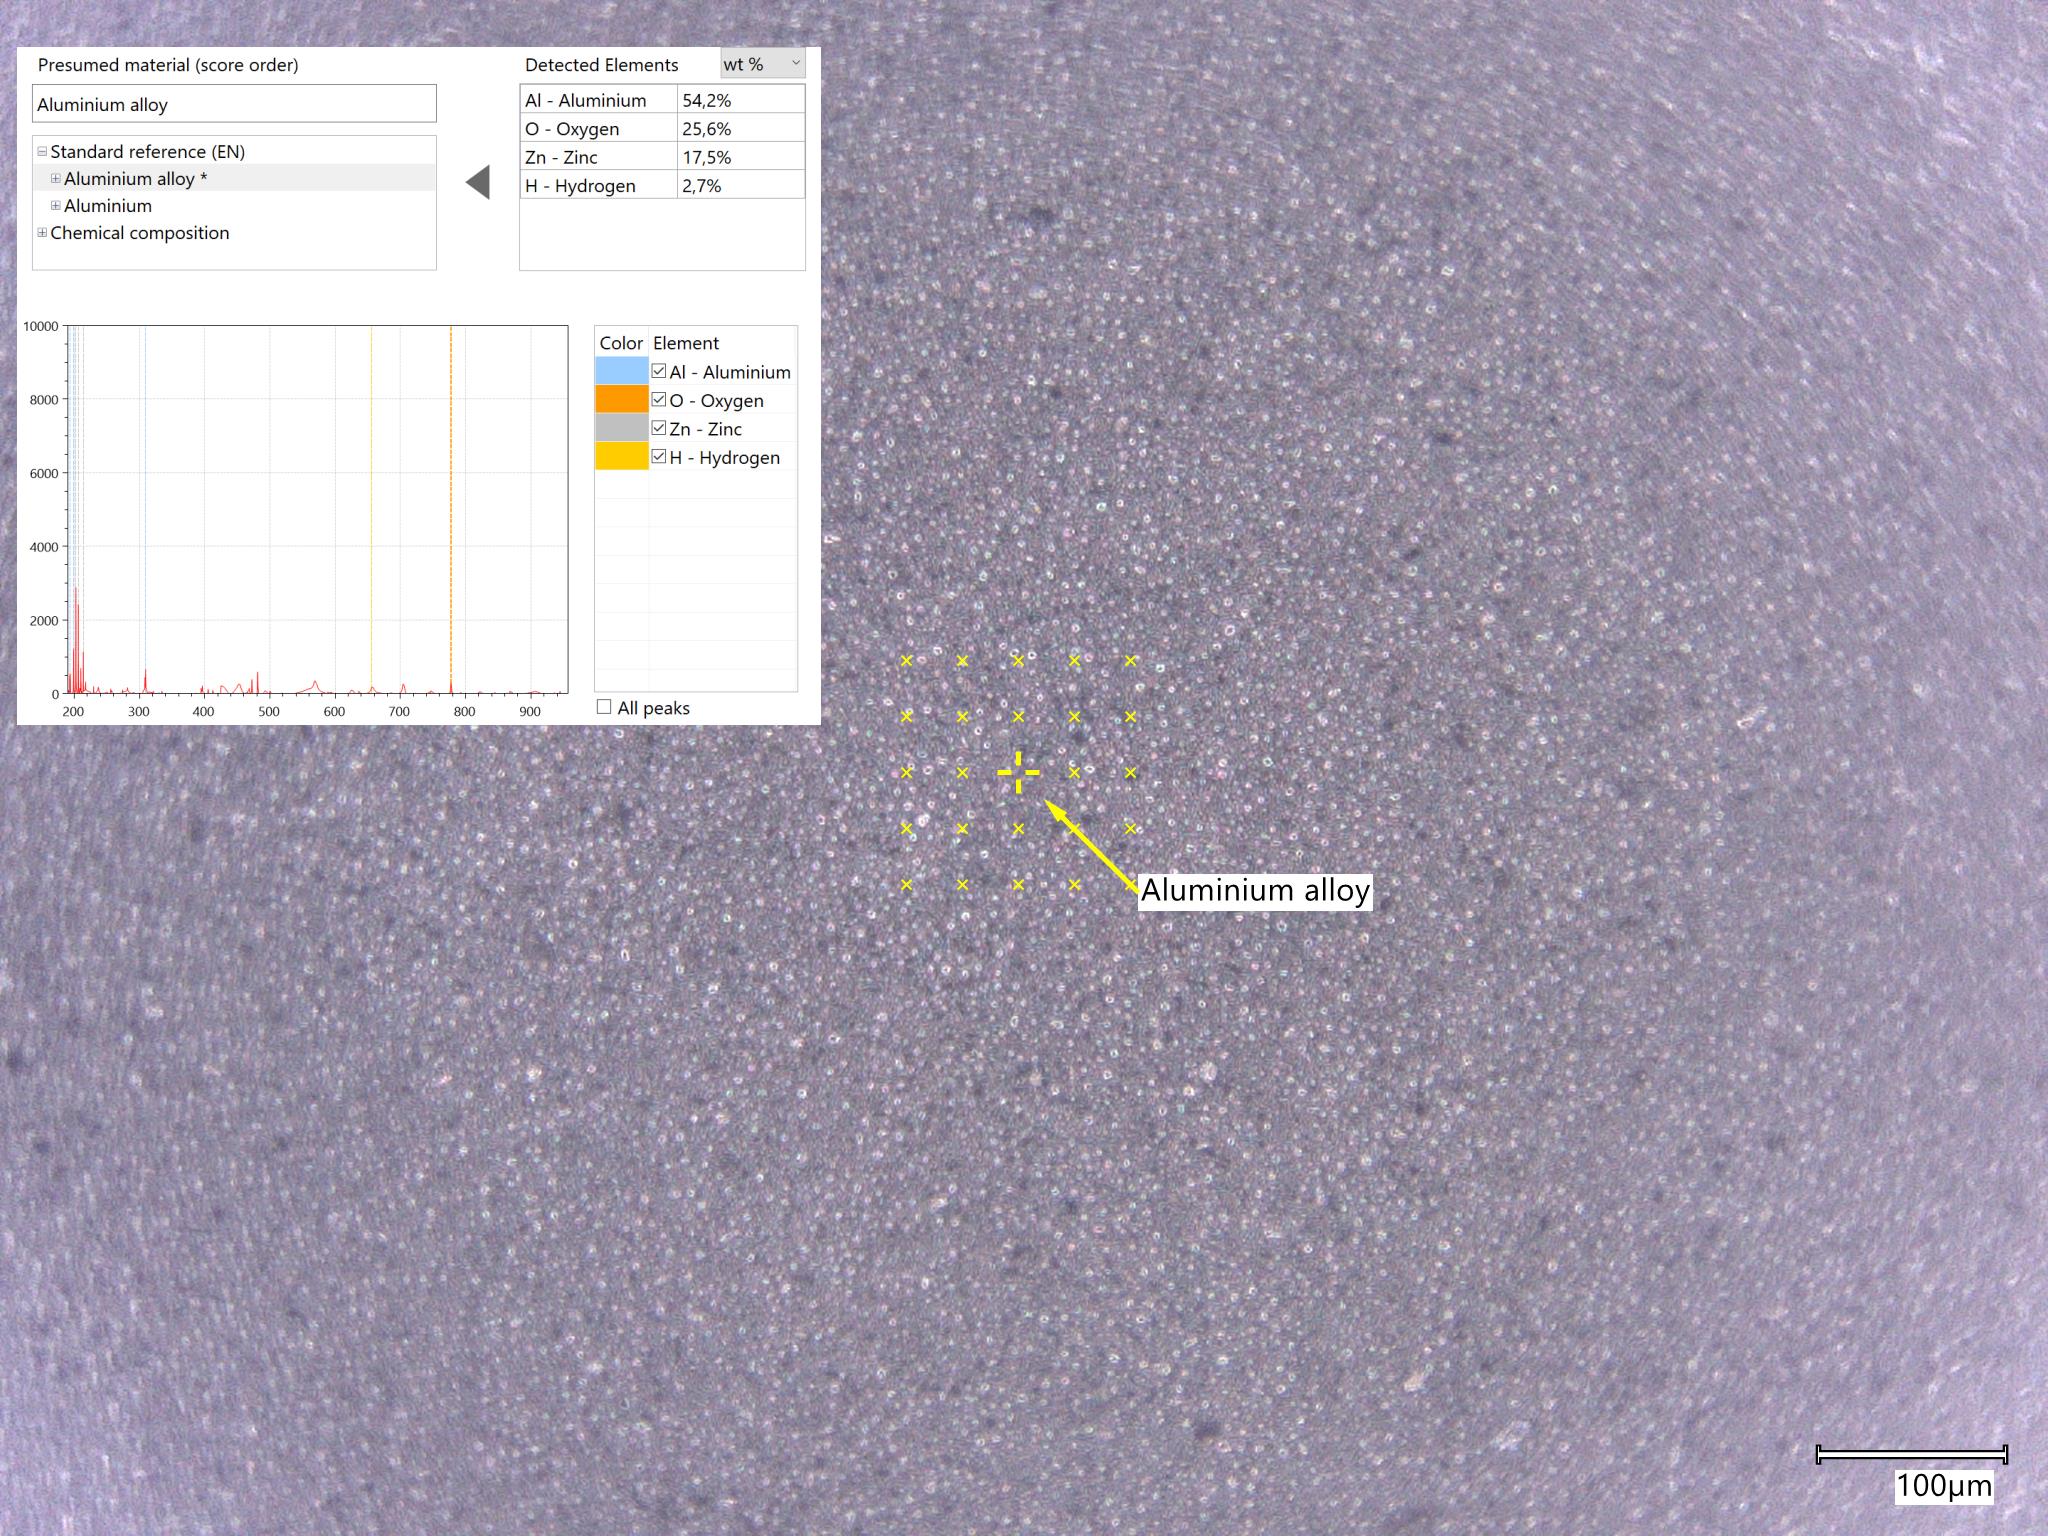Screen dimensions: 2048x1536
Task: Enable the All peaks checkbox
Action: pos(604,707)
